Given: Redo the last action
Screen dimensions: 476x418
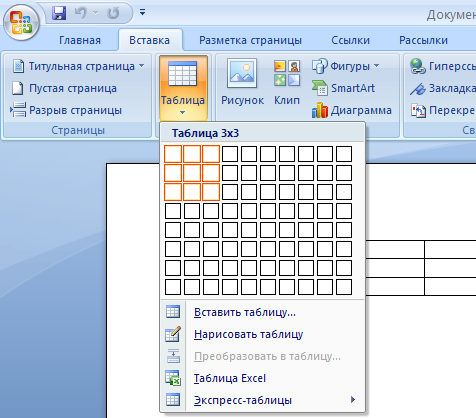Looking at the screenshot, I should click(113, 13).
